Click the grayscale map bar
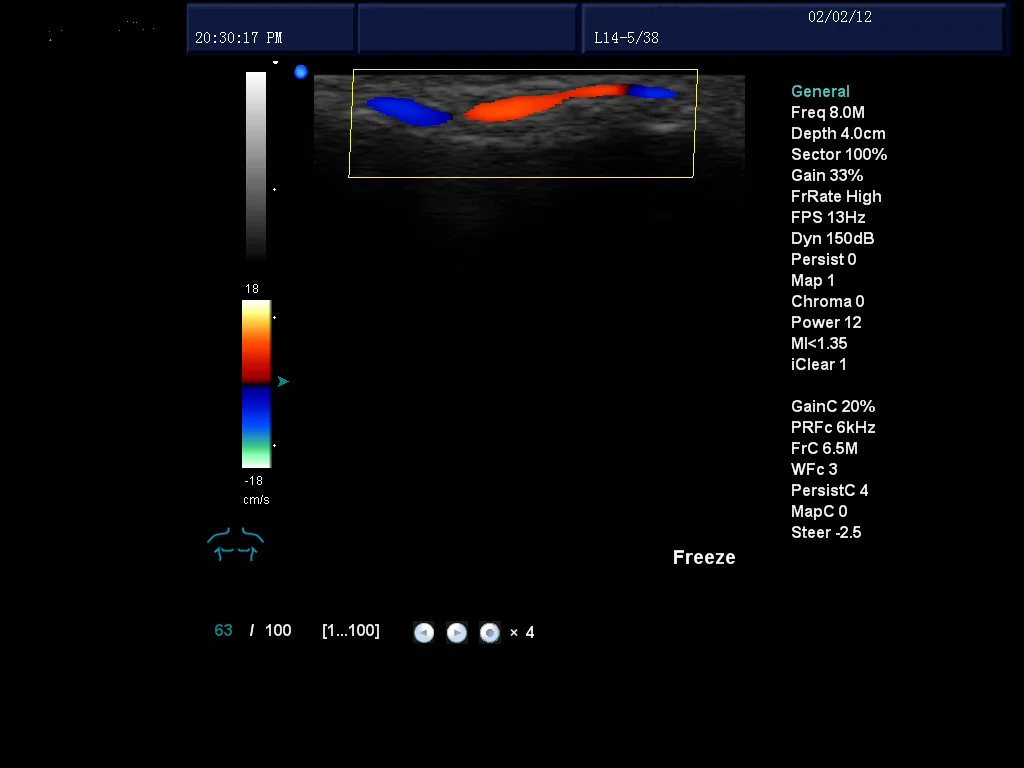The image size is (1024, 768). (256, 167)
